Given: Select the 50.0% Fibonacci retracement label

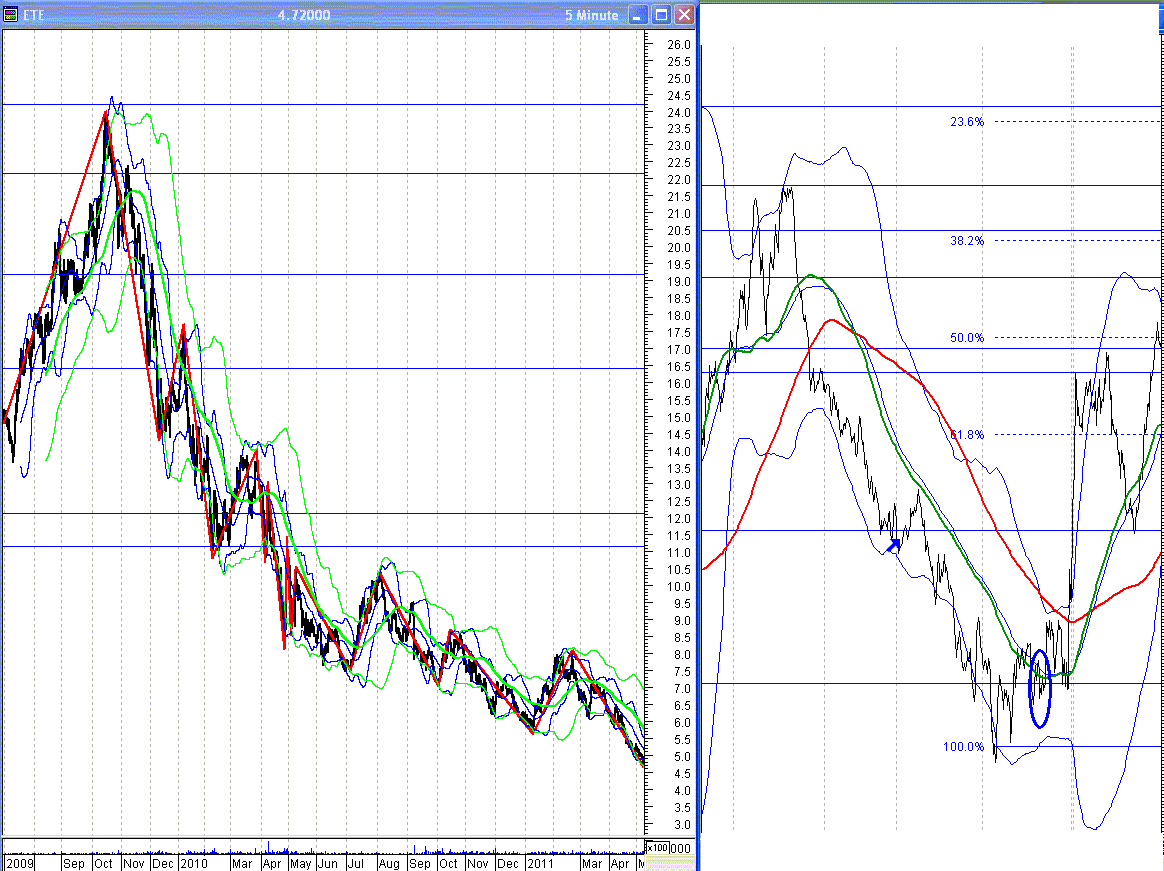Looking at the screenshot, I should coord(967,338).
